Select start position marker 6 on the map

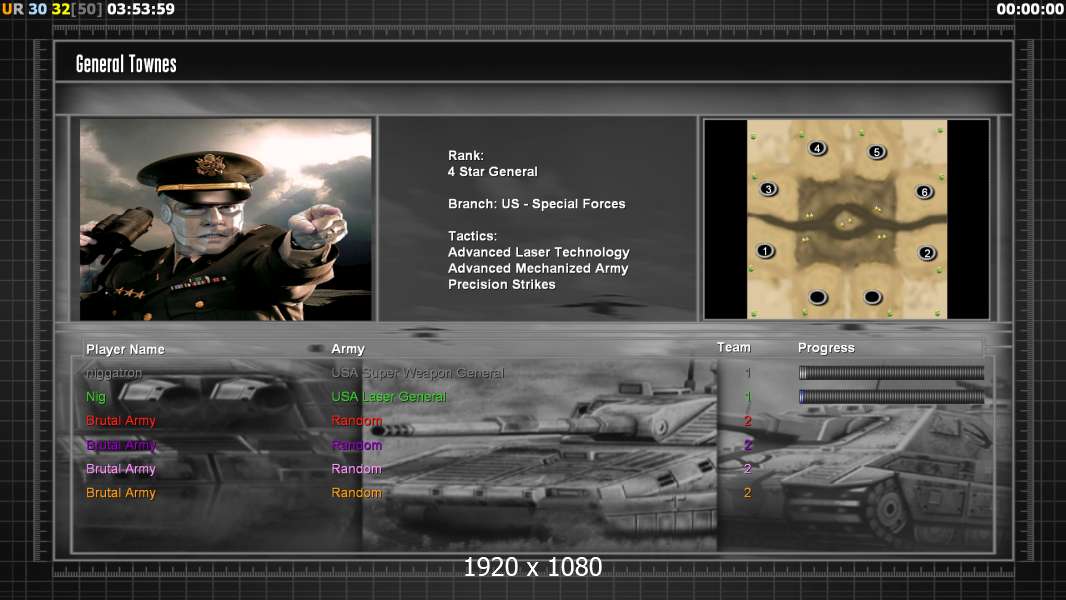pos(924,192)
